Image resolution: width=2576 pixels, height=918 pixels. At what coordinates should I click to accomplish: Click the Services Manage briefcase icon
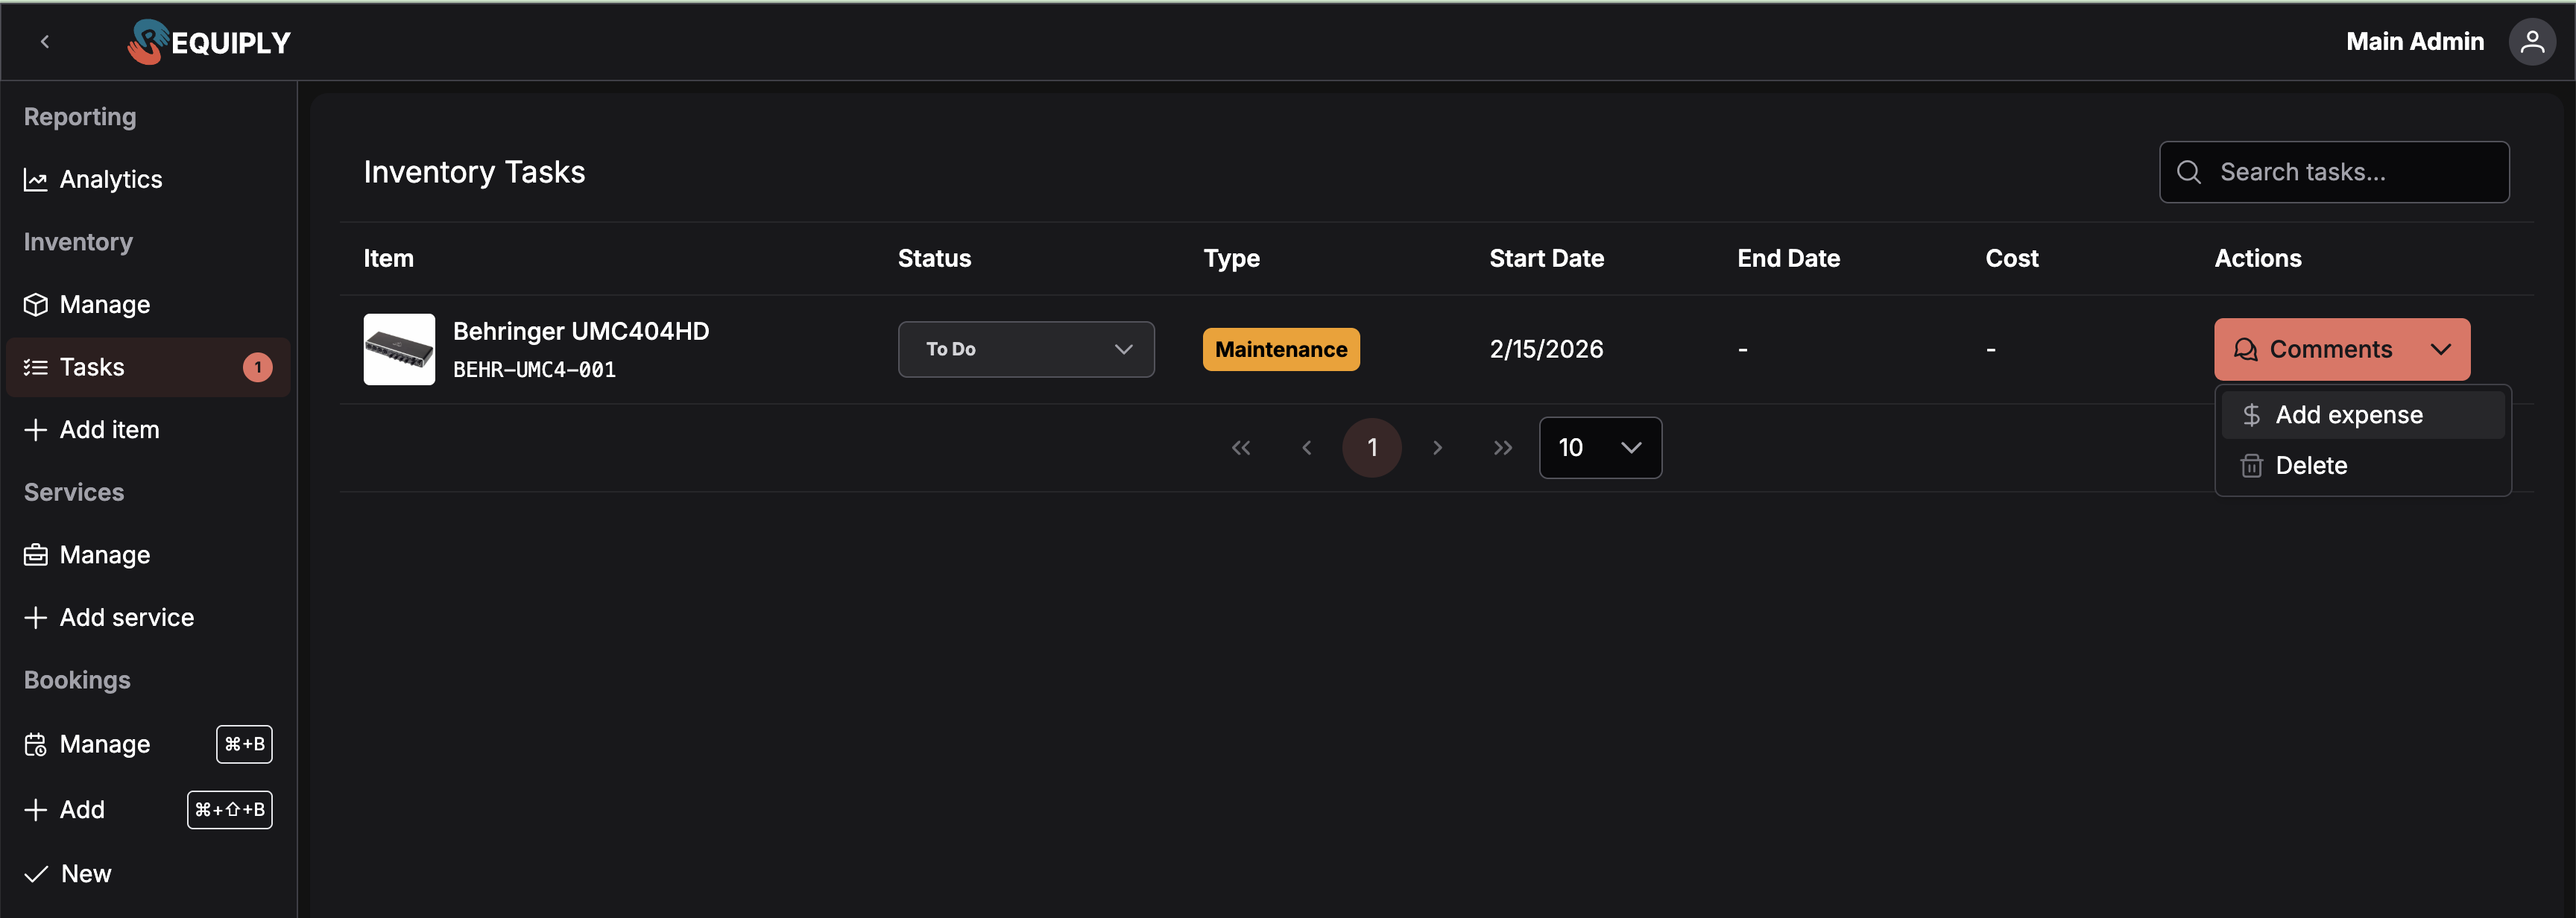point(36,555)
